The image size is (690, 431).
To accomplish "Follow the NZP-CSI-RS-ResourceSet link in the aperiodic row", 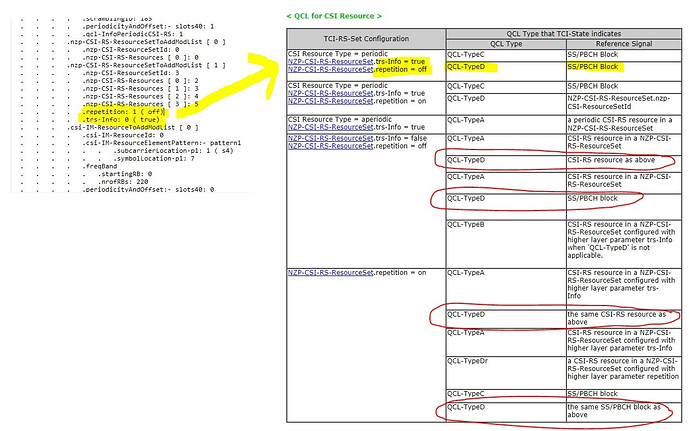I will [330, 127].
